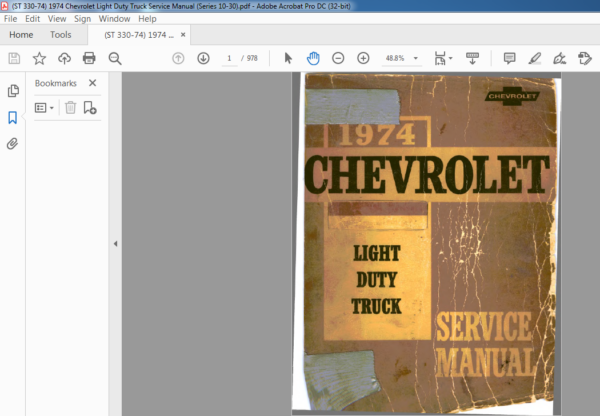Viewport: 600px width, 416px height.
Task: Add document to starred with star icon
Action: pyautogui.click(x=39, y=58)
